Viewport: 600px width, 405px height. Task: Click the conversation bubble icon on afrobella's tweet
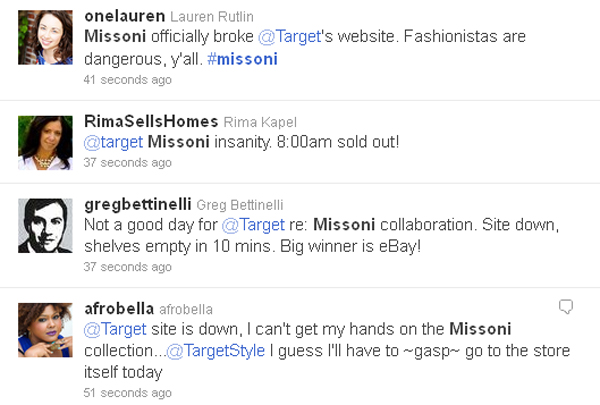[x=565, y=305]
